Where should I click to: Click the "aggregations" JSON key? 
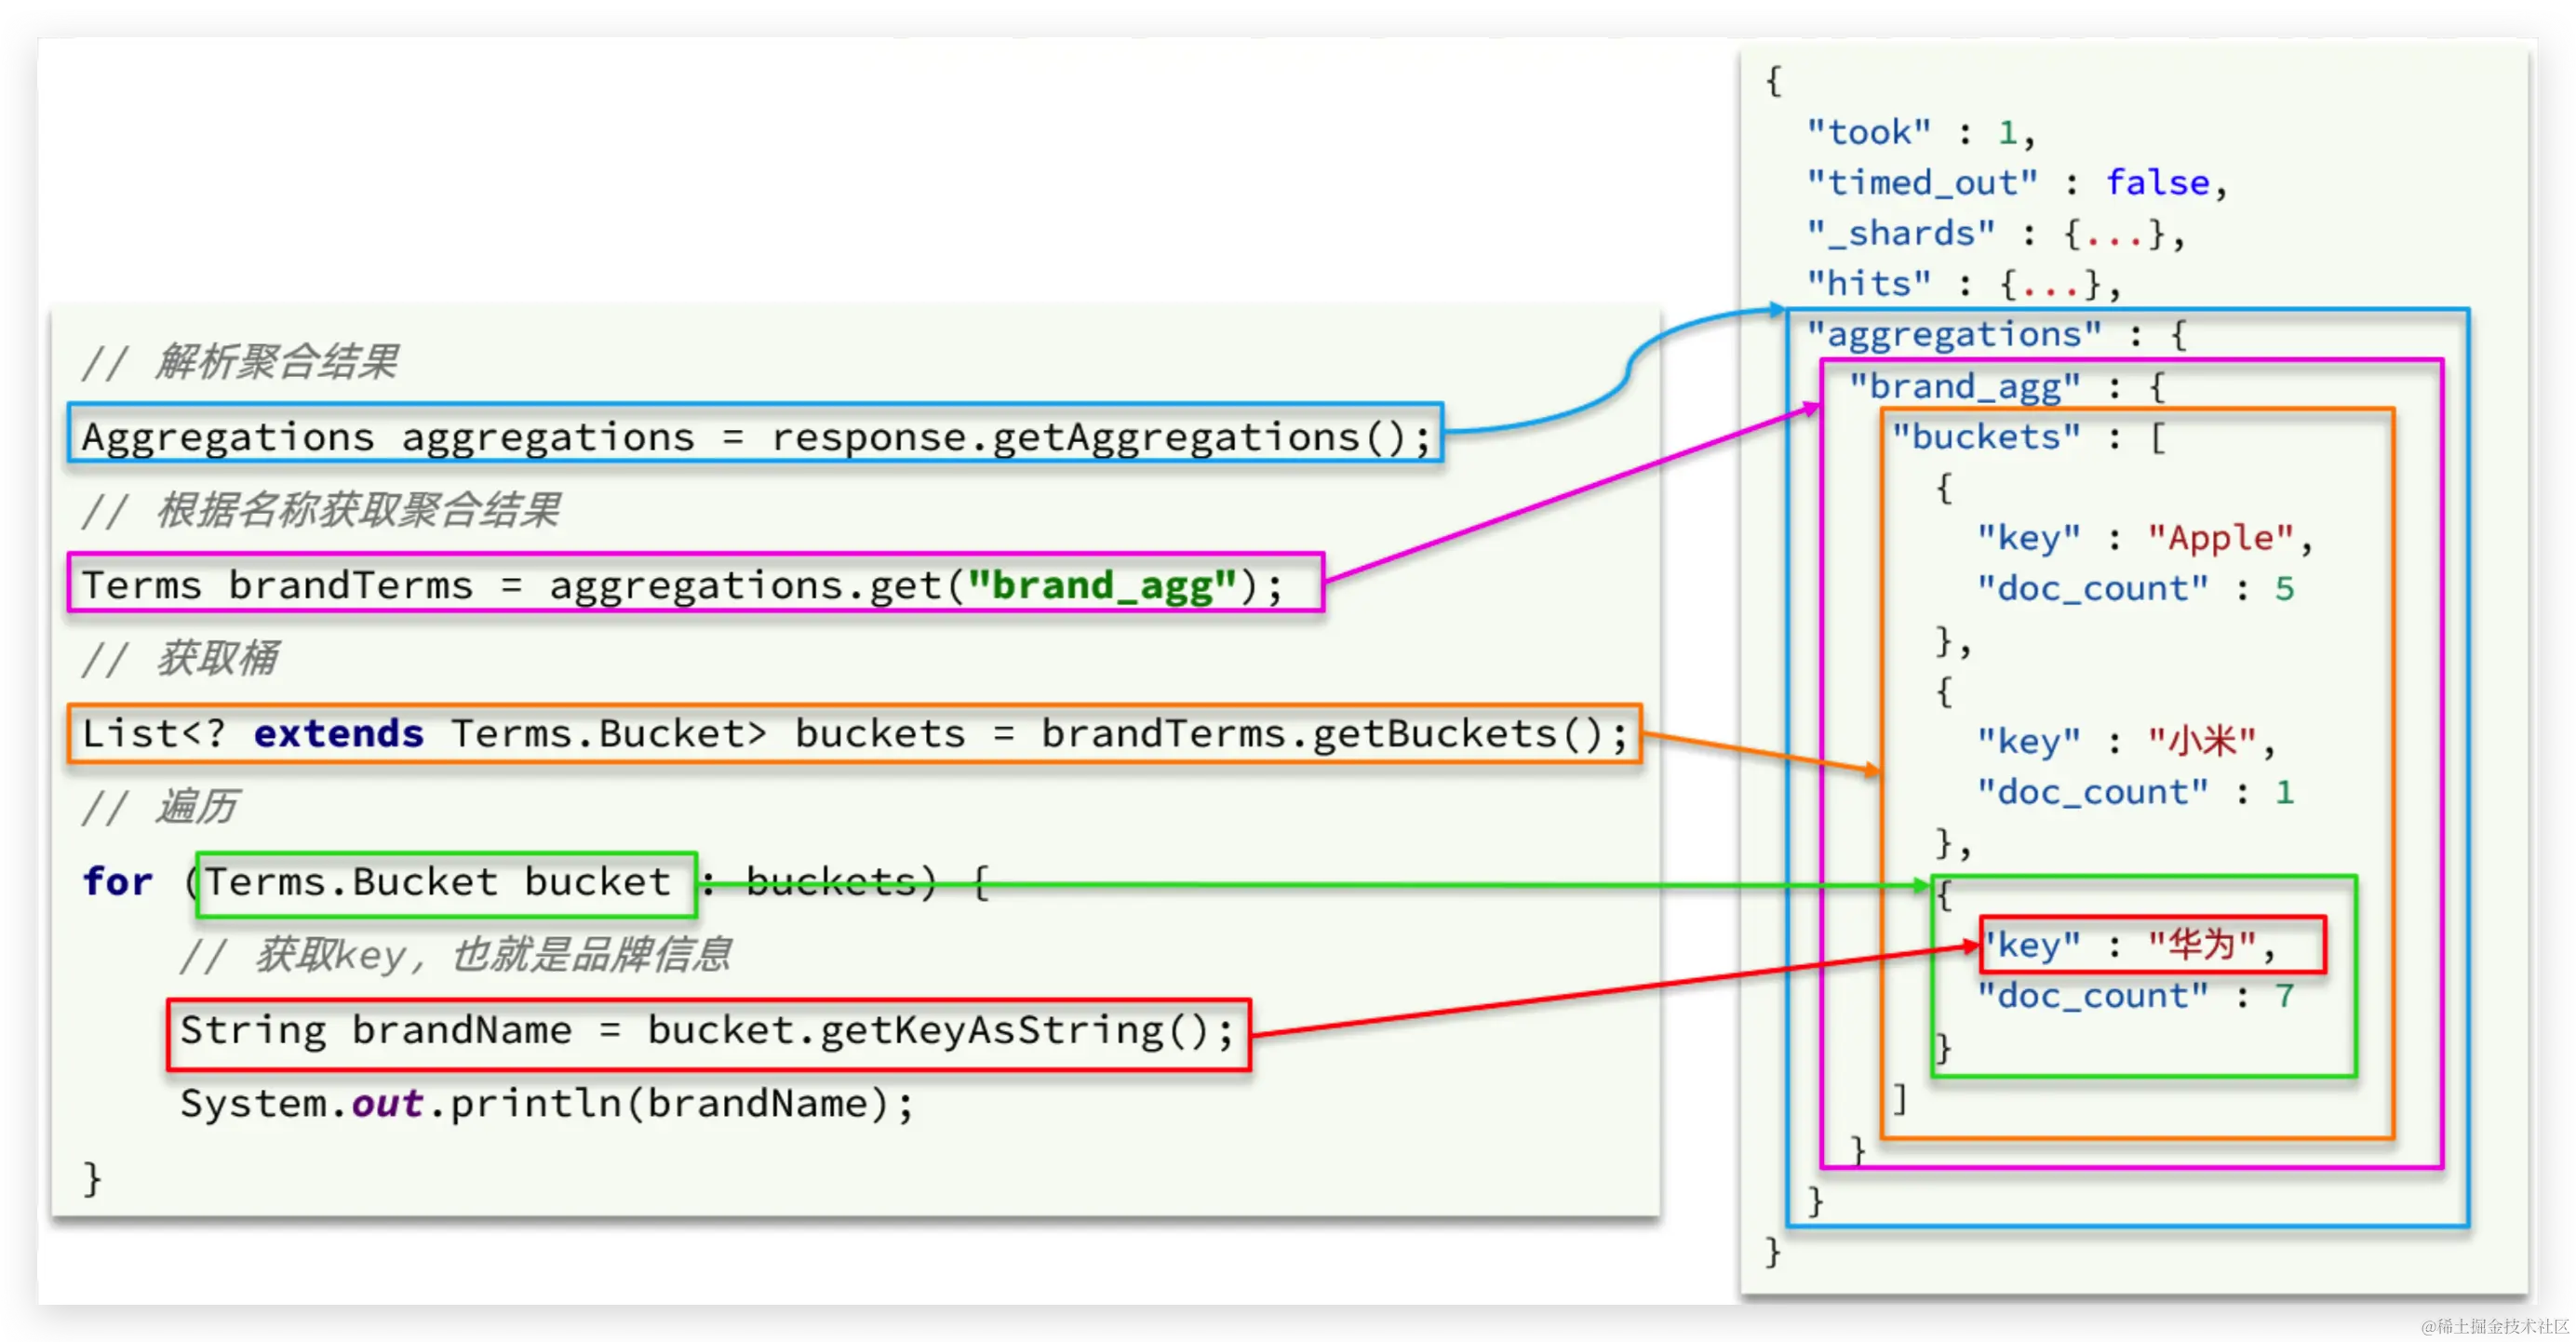[1954, 334]
